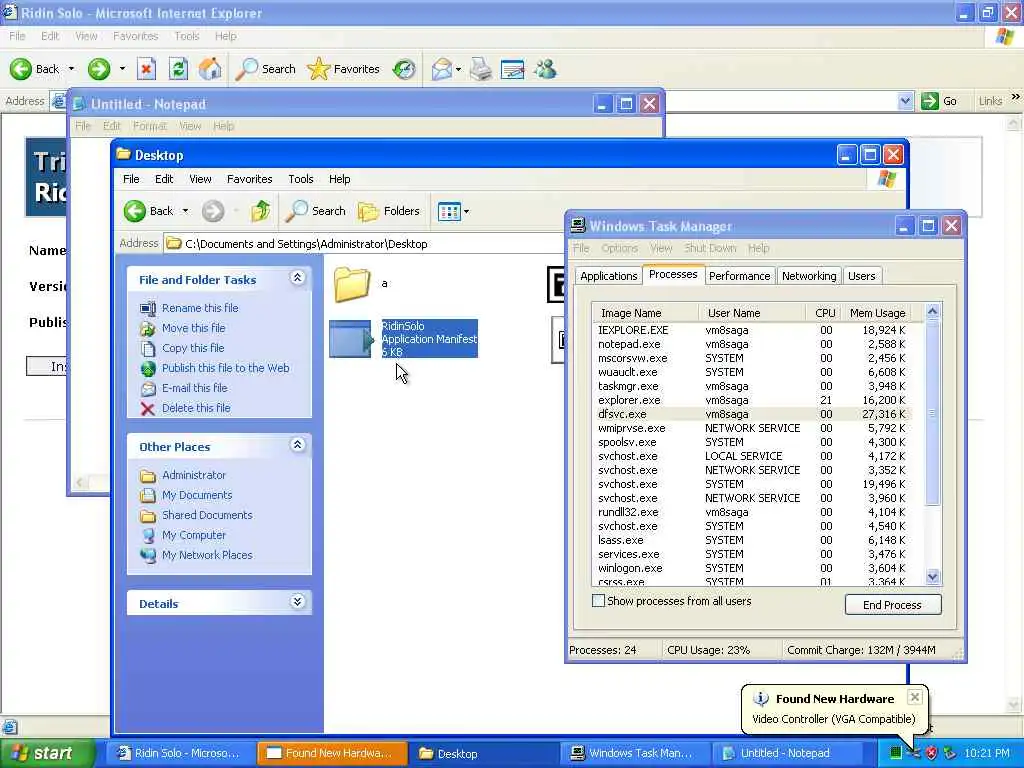The width and height of the screenshot is (1024, 768).
Task: Switch to Performance tab in Task Manager
Action: pos(739,276)
